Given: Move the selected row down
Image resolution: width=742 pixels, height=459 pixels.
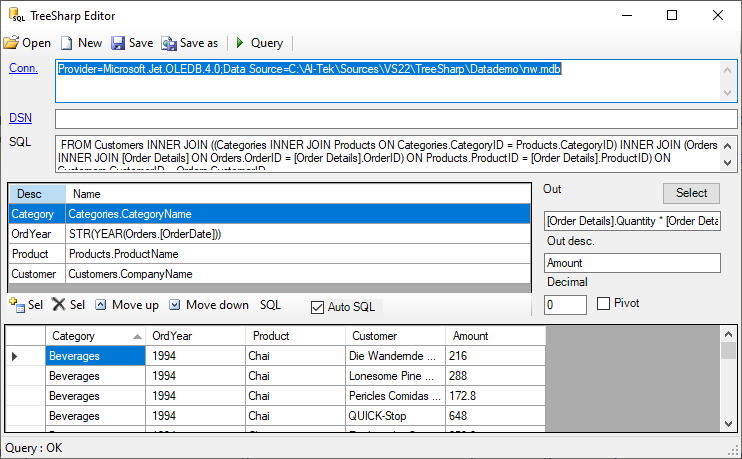Looking at the screenshot, I should click(209, 305).
